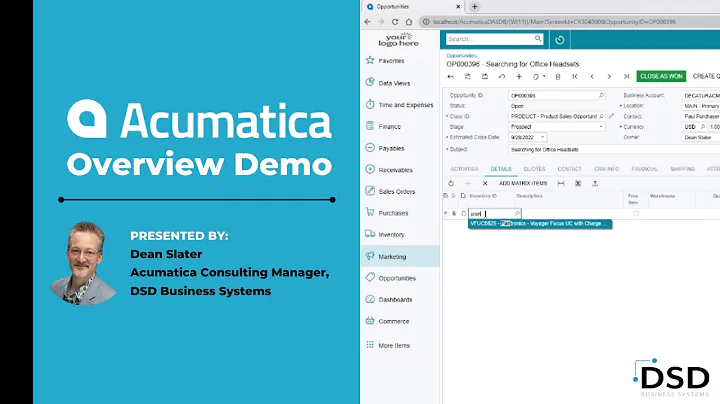Open the Class ID lookup magnifier

click(601, 116)
